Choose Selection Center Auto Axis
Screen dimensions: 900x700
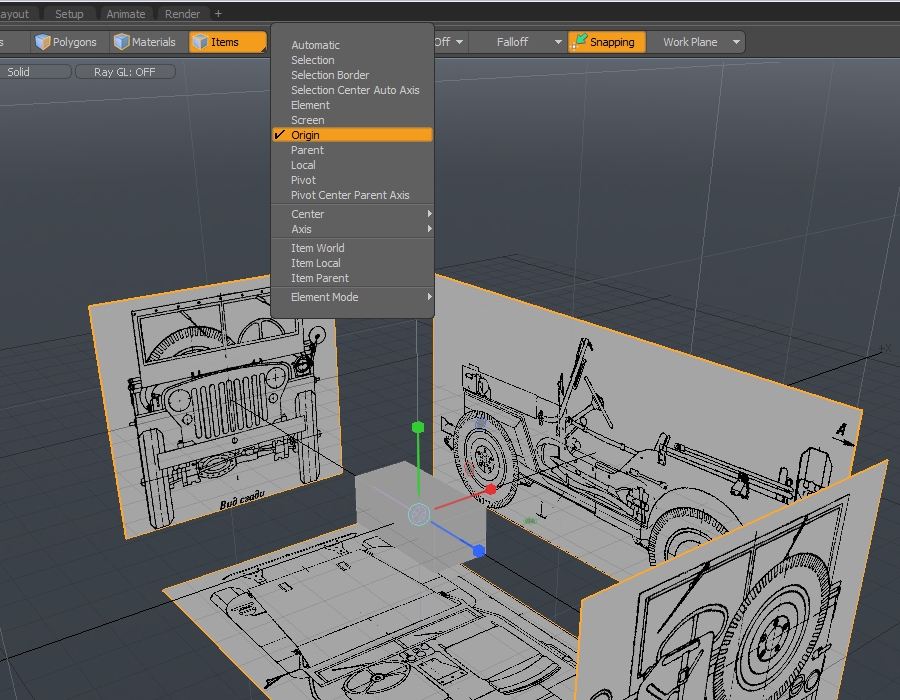(352, 90)
